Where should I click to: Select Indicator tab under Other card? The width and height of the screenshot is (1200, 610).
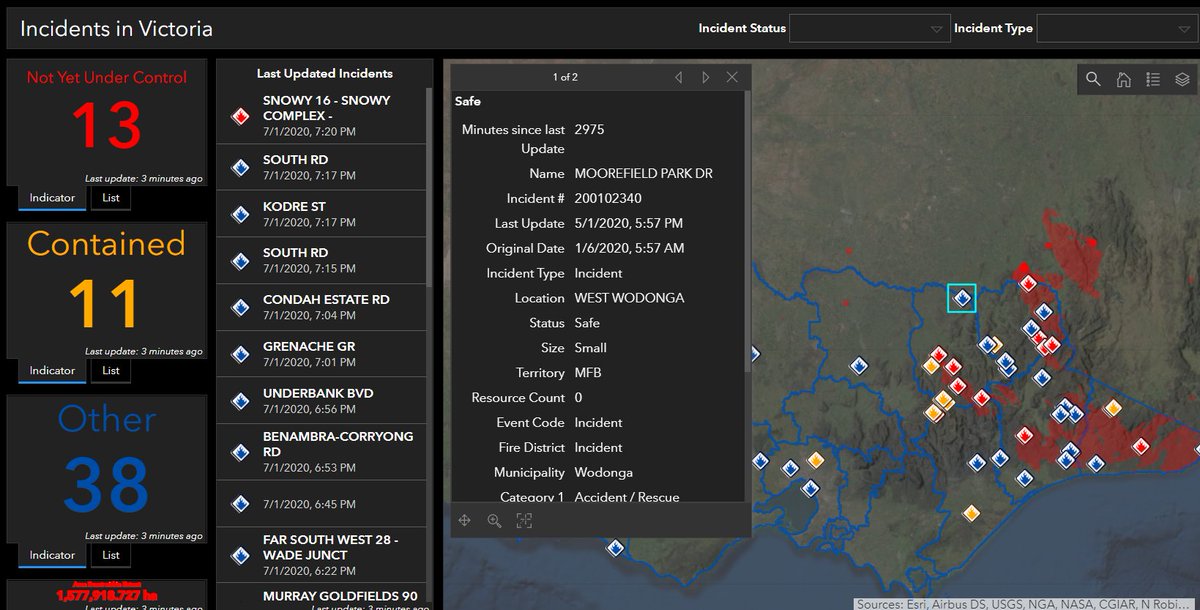tap(52, 555)
